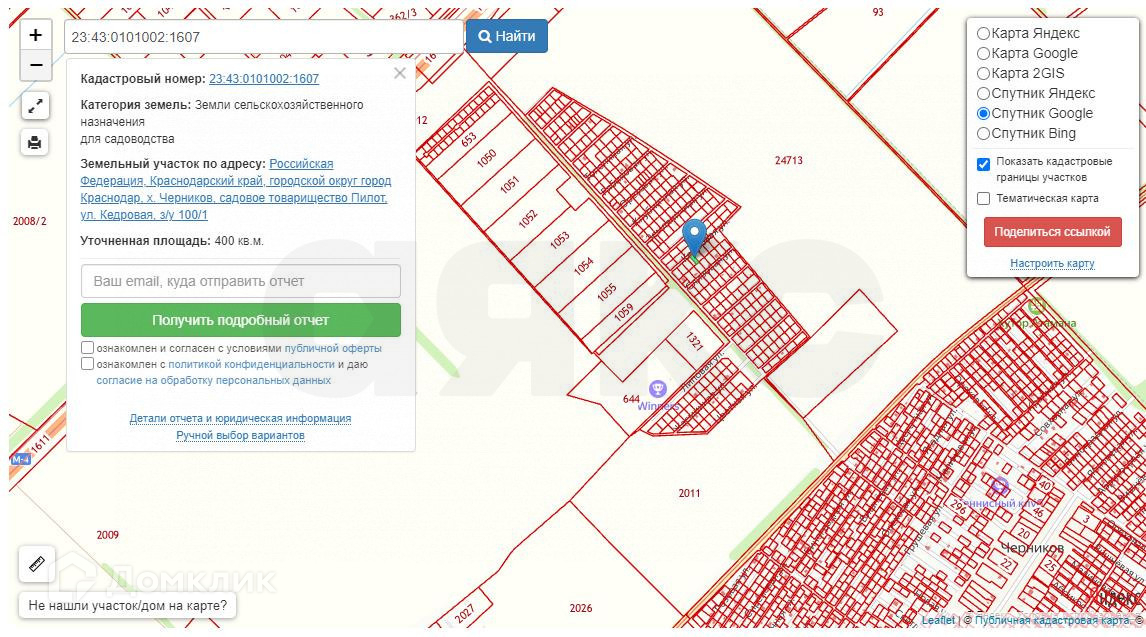Click parcel labeled 24713 on map
The width and height of the screenshot is (1146, 637).
[789, 160]
